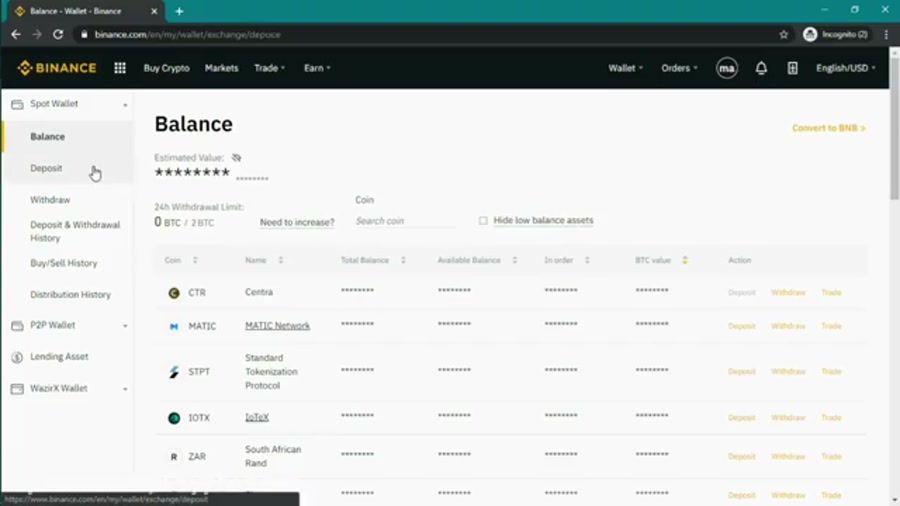Viewport: 900px width, 506px height.
Task: Click the app download QR icon
Action: [x=792, y=68]
